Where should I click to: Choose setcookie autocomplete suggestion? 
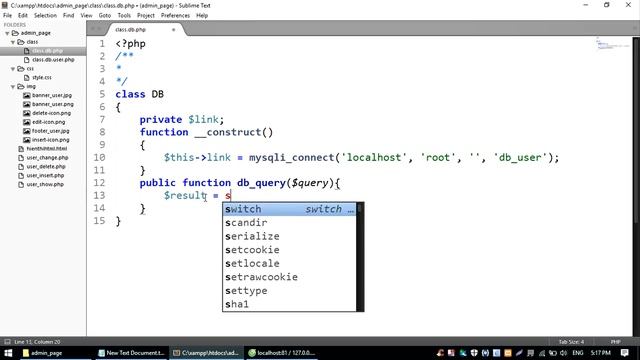(x=289, y=250)
